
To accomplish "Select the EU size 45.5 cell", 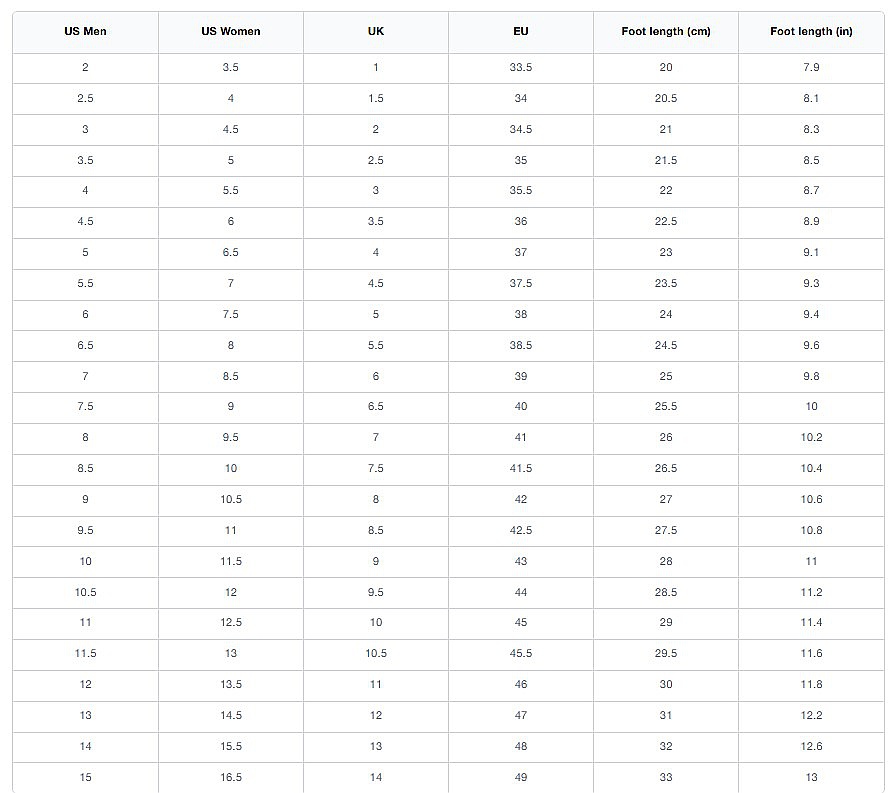I will pyautogui.click(x=521, y=653).
